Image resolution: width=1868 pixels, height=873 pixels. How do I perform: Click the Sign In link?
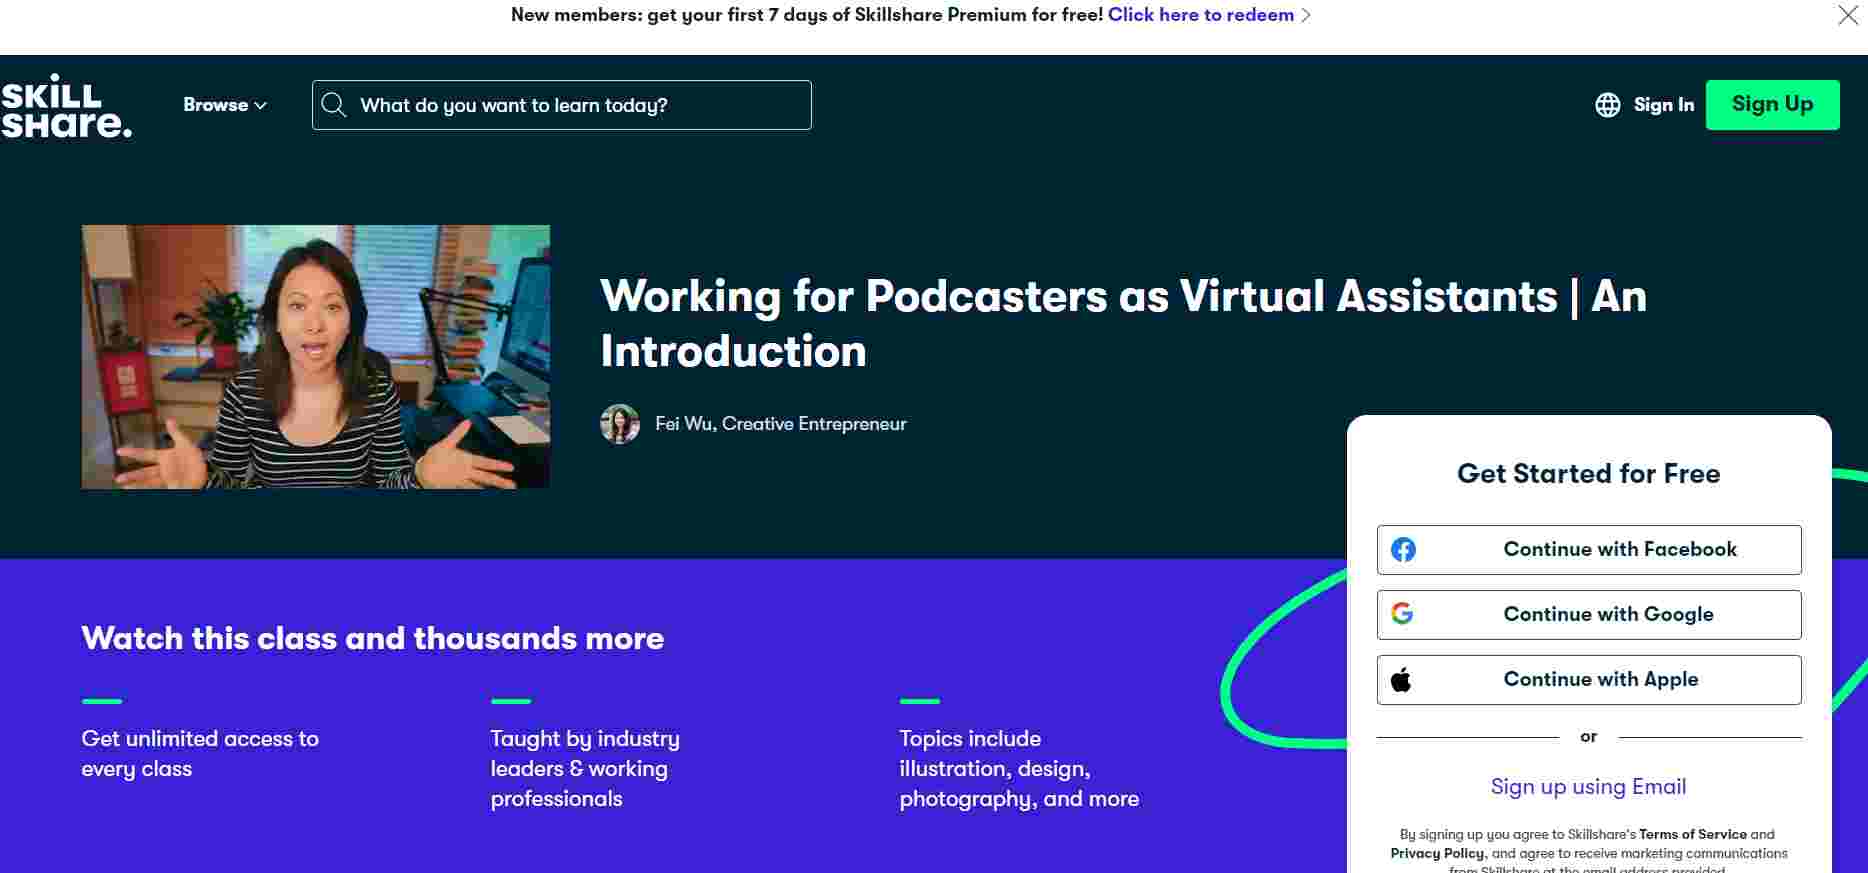(1664, 105)
